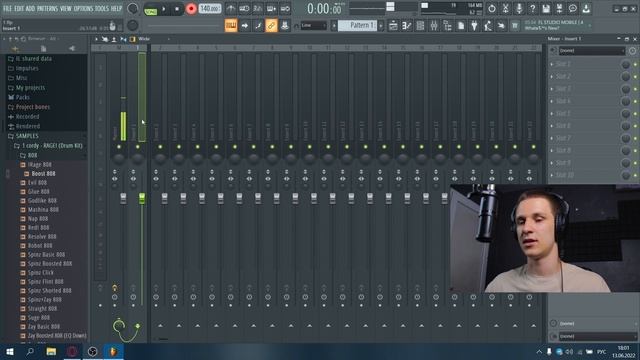640x360 pixels.
Task: Toggle the orange link multilink controllers icon
Action: pos(271,26)
